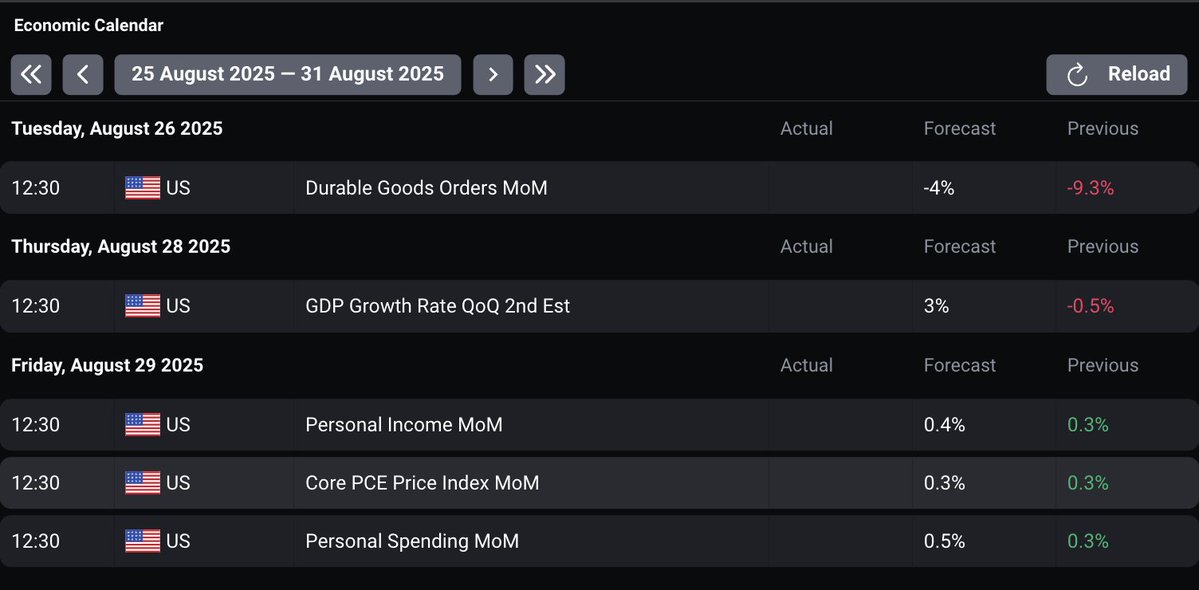This screenshot has height=590, width=1199.
Task: Open the Durable Goods Orders MoM event
Action: tap(426, 188)
